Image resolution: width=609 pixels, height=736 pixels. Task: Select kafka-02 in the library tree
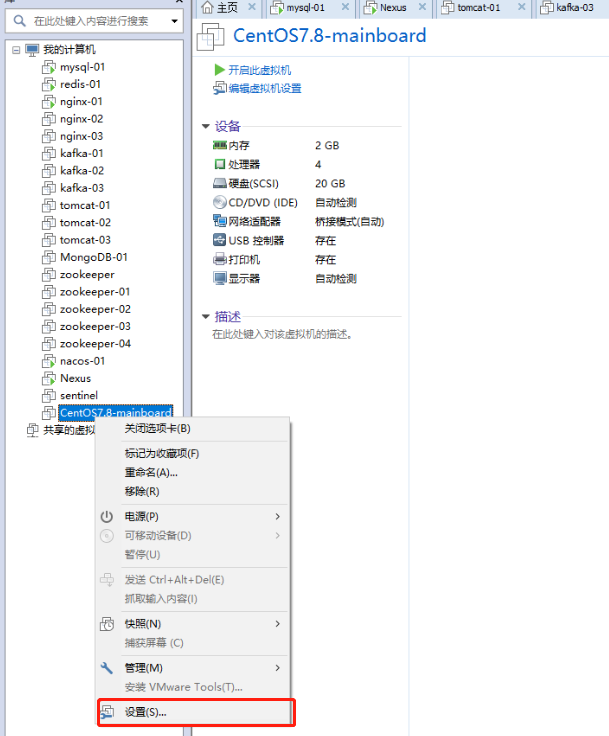click(82, 171)
